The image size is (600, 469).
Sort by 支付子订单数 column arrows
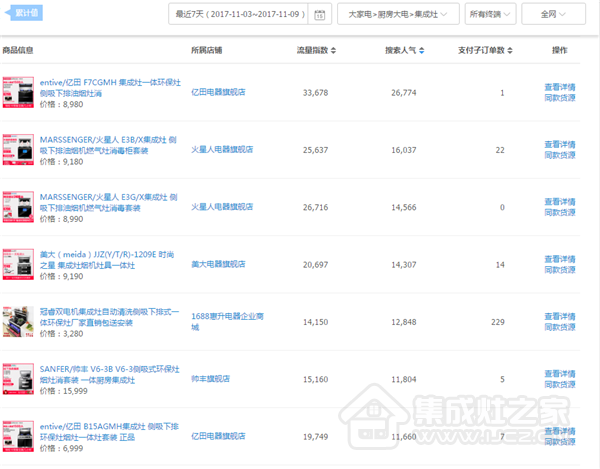pos(510,50)
